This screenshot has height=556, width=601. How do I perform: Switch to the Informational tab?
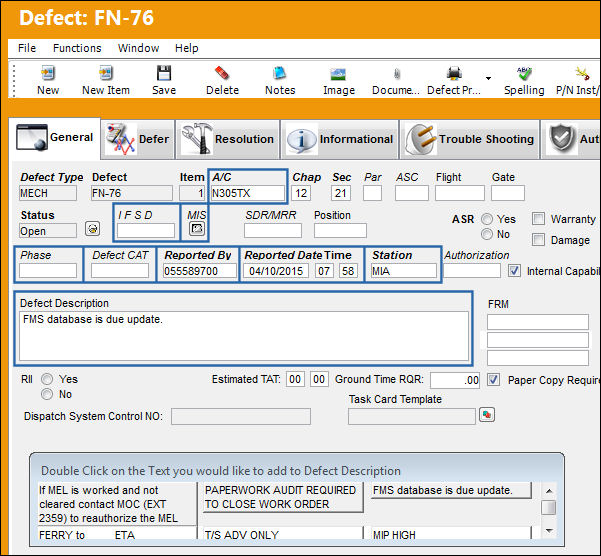(x=340, y=139)
